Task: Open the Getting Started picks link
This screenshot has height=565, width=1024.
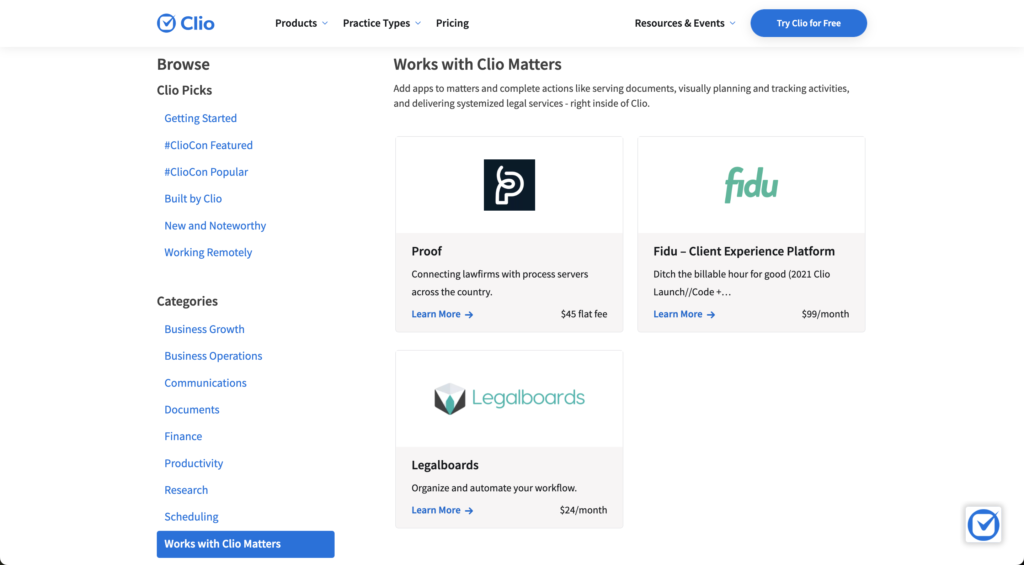Action: [x=200, y=118]
